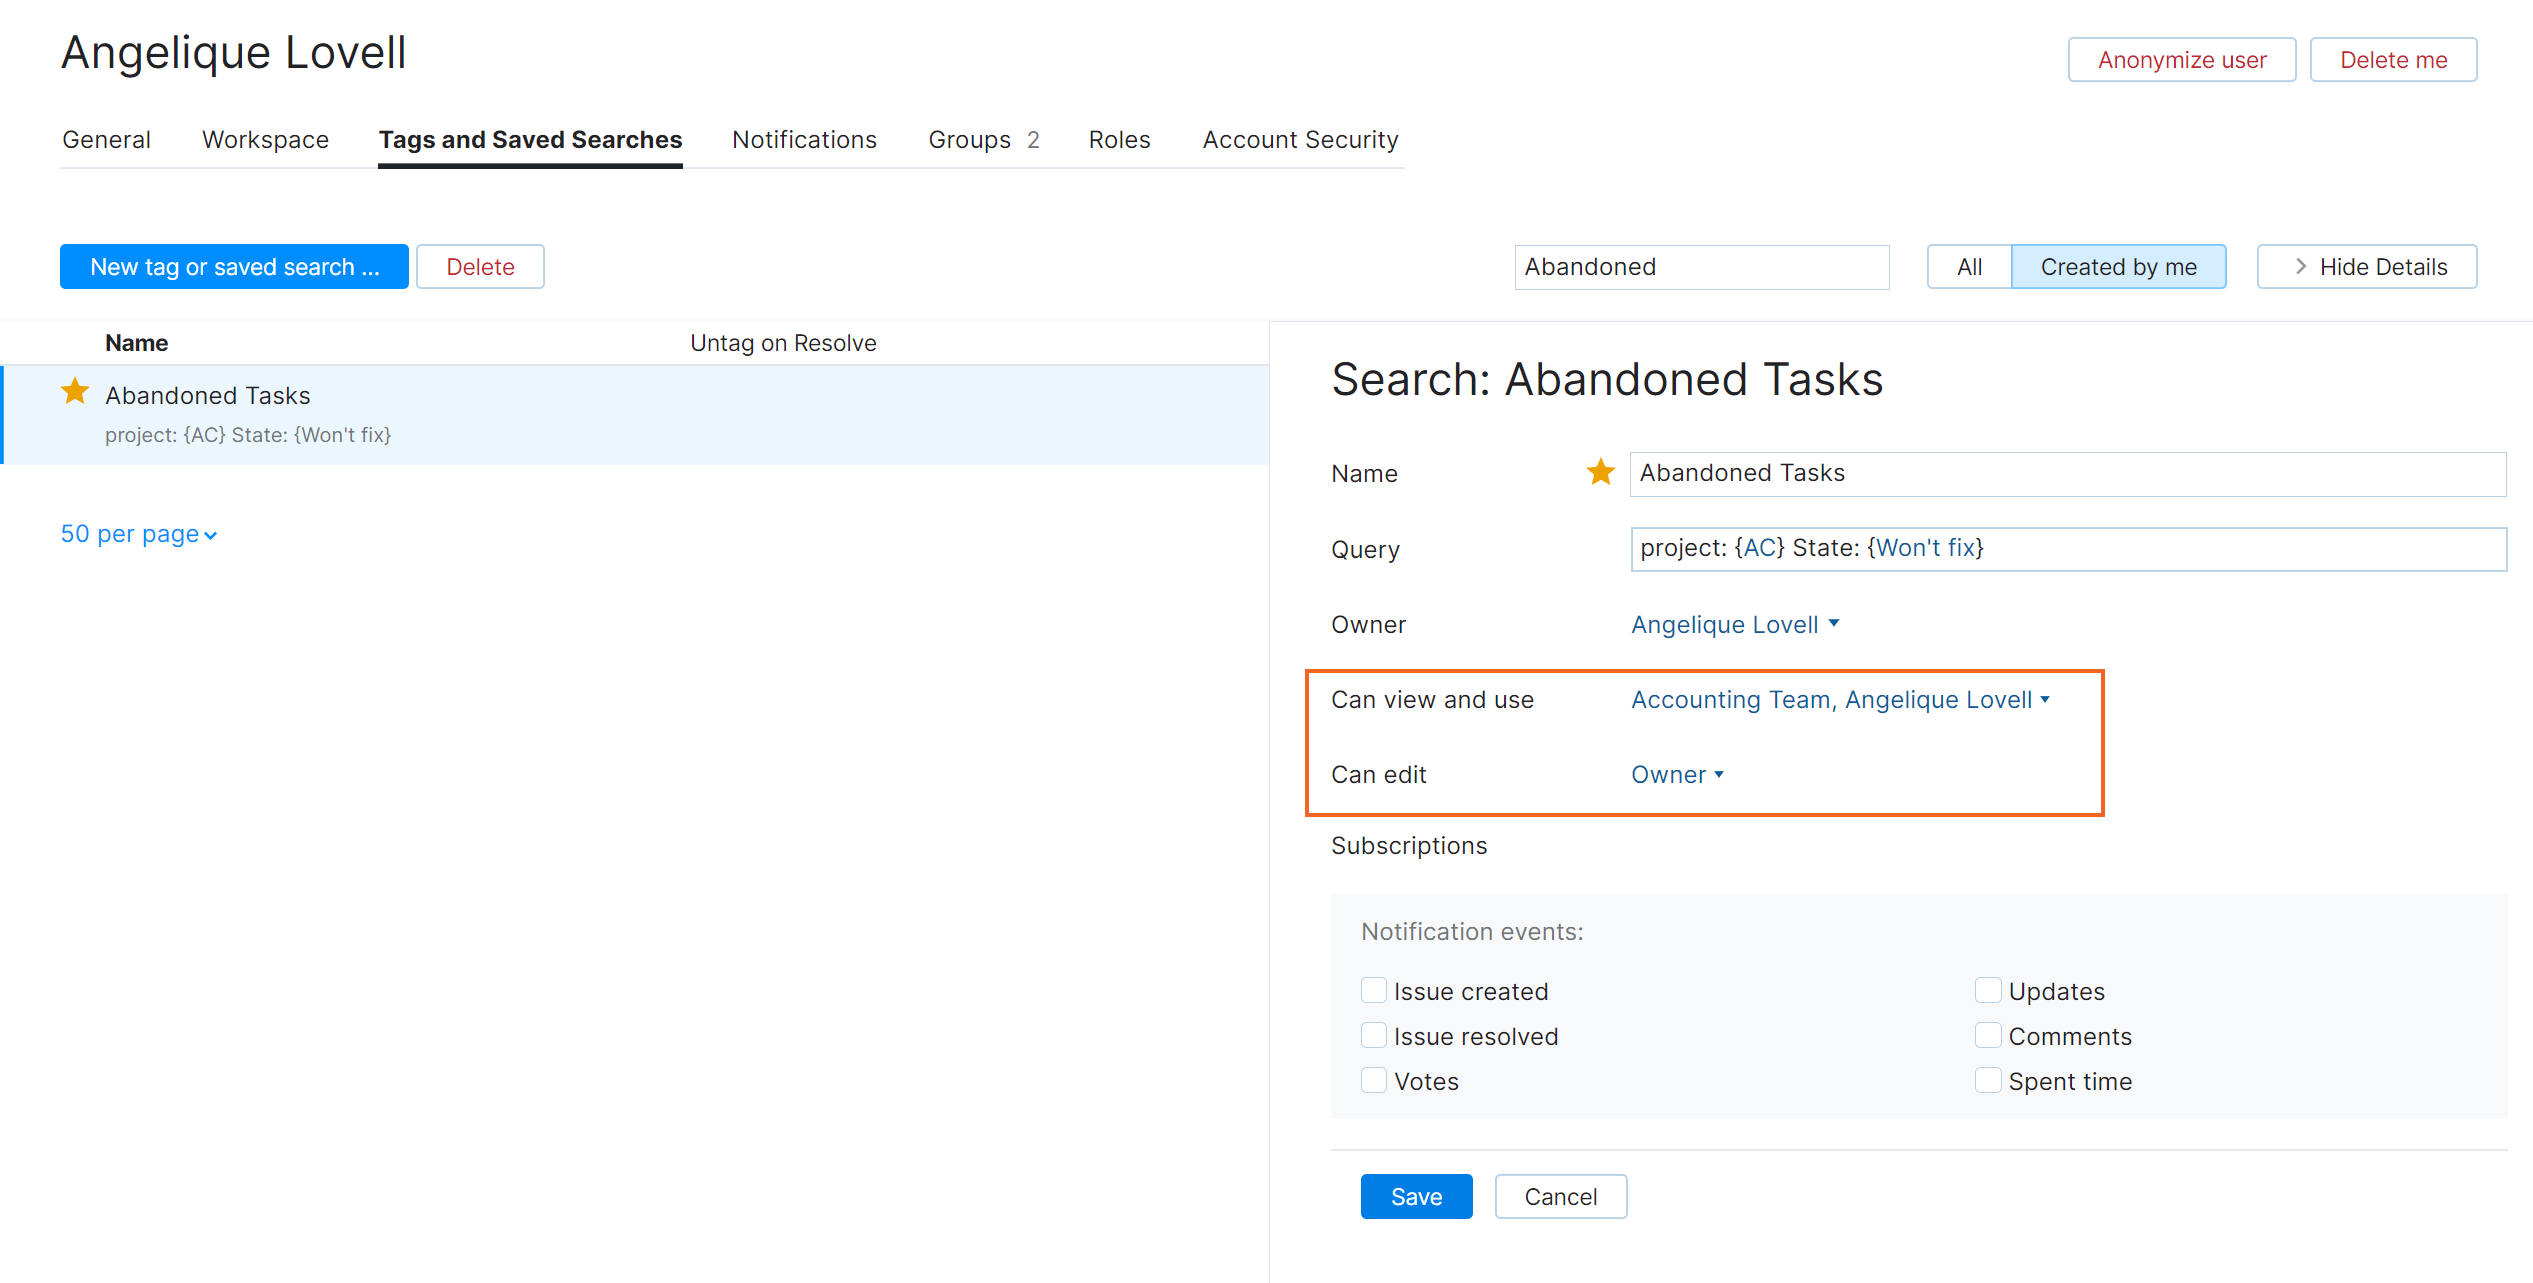Expand the 50 per page selector

pyautogui.click(x=137, y=533)
